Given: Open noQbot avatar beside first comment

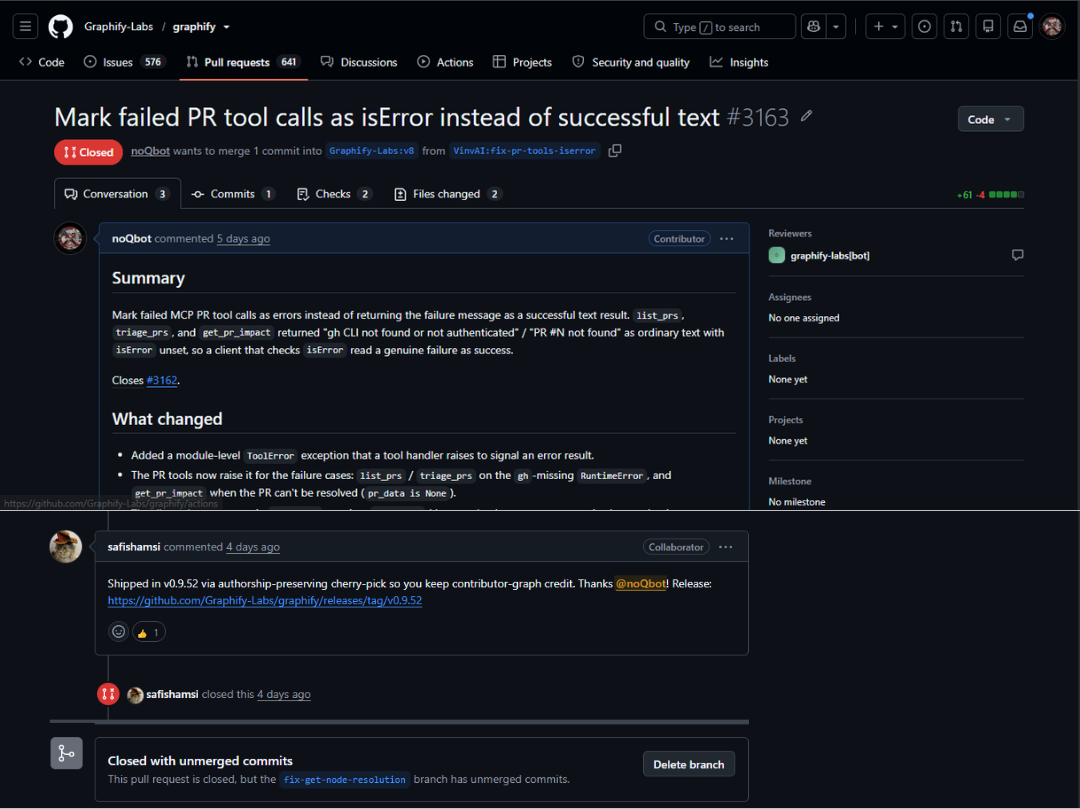Looking at the screenshot, I should pos(70,238).
